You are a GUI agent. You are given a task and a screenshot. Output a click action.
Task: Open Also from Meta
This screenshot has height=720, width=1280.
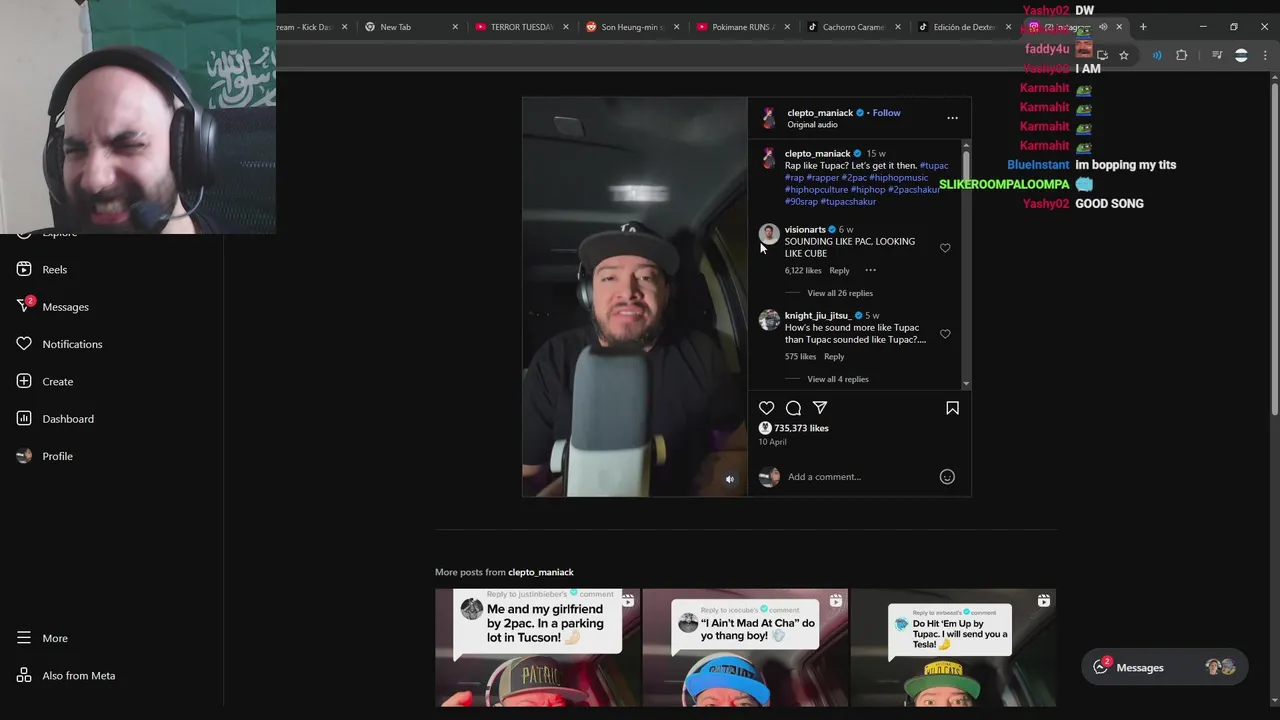pos(66,675)
